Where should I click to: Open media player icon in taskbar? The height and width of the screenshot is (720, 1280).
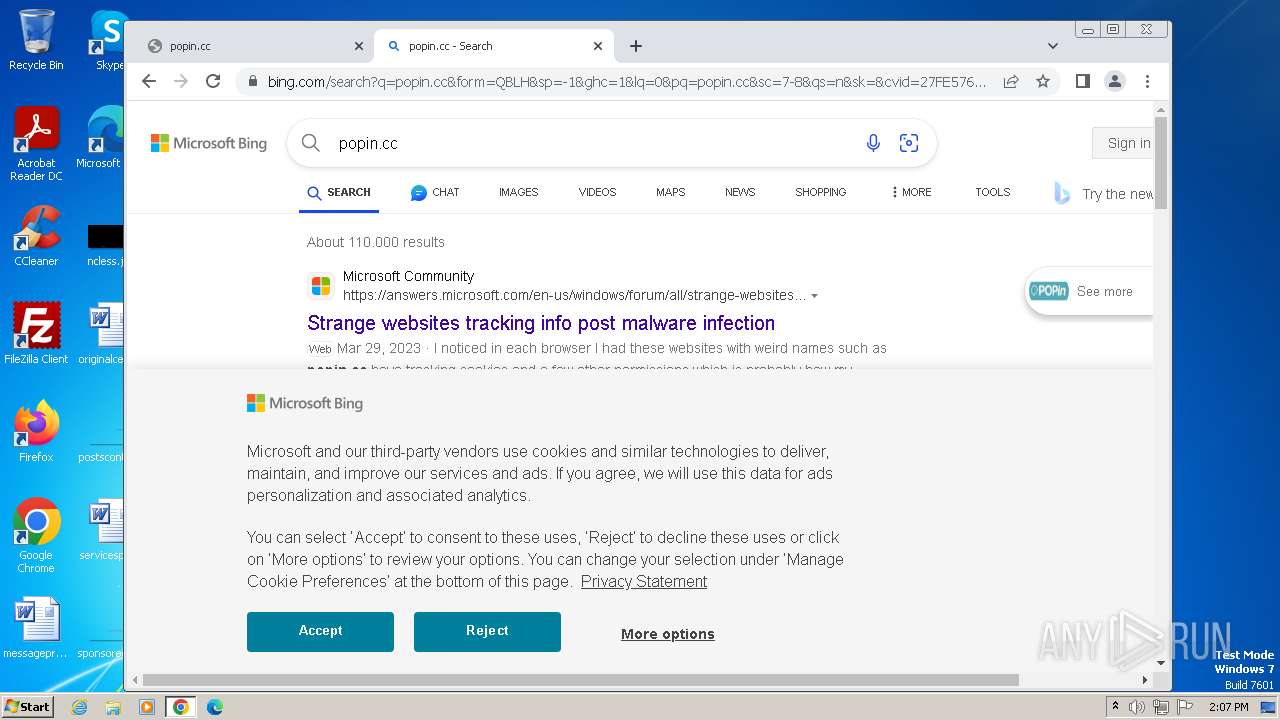point(147,707)
